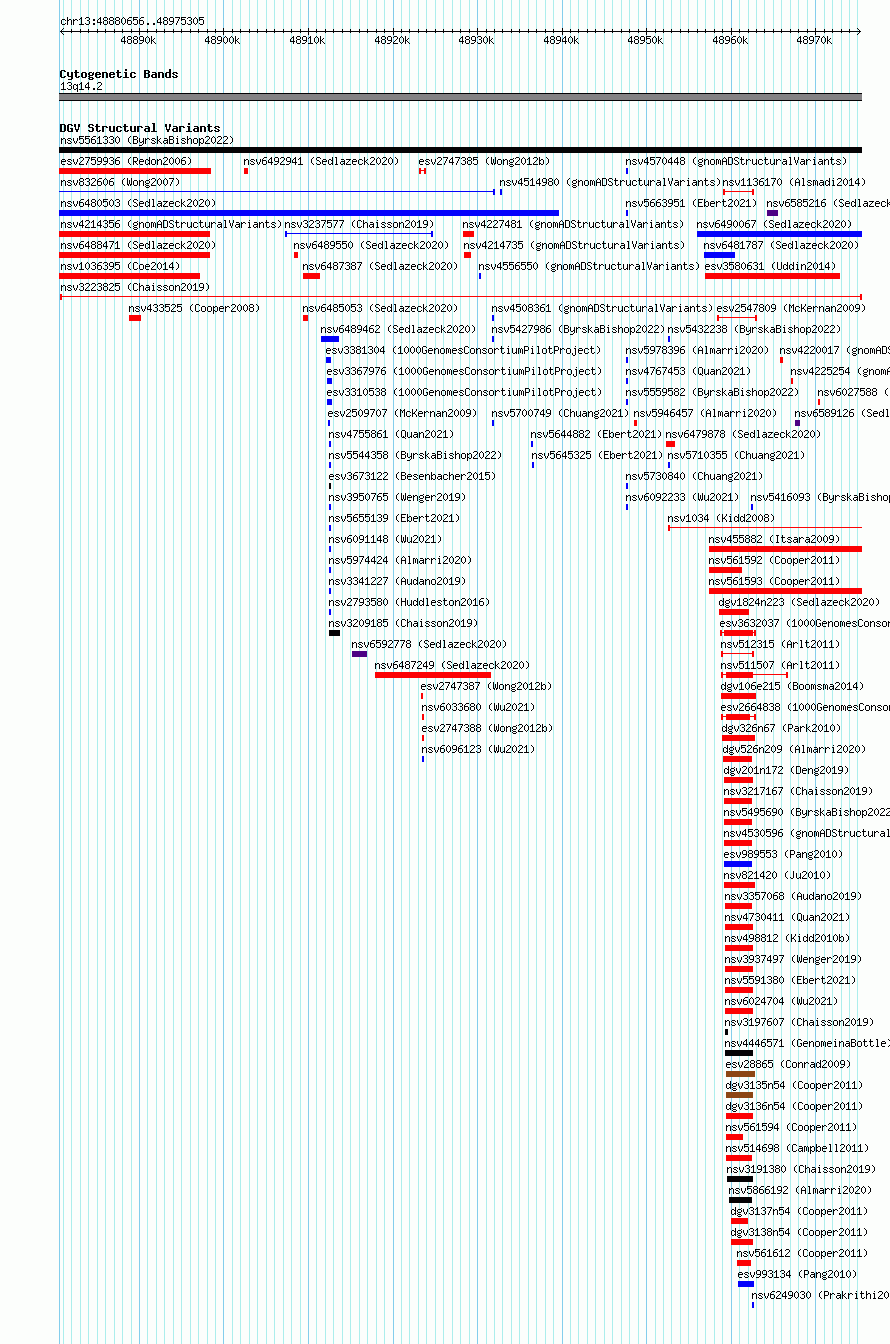Select dgv201n172 (Deng2019) label
The height and width of the screenshot is (1344, 890).
click(x=786, y=770)
